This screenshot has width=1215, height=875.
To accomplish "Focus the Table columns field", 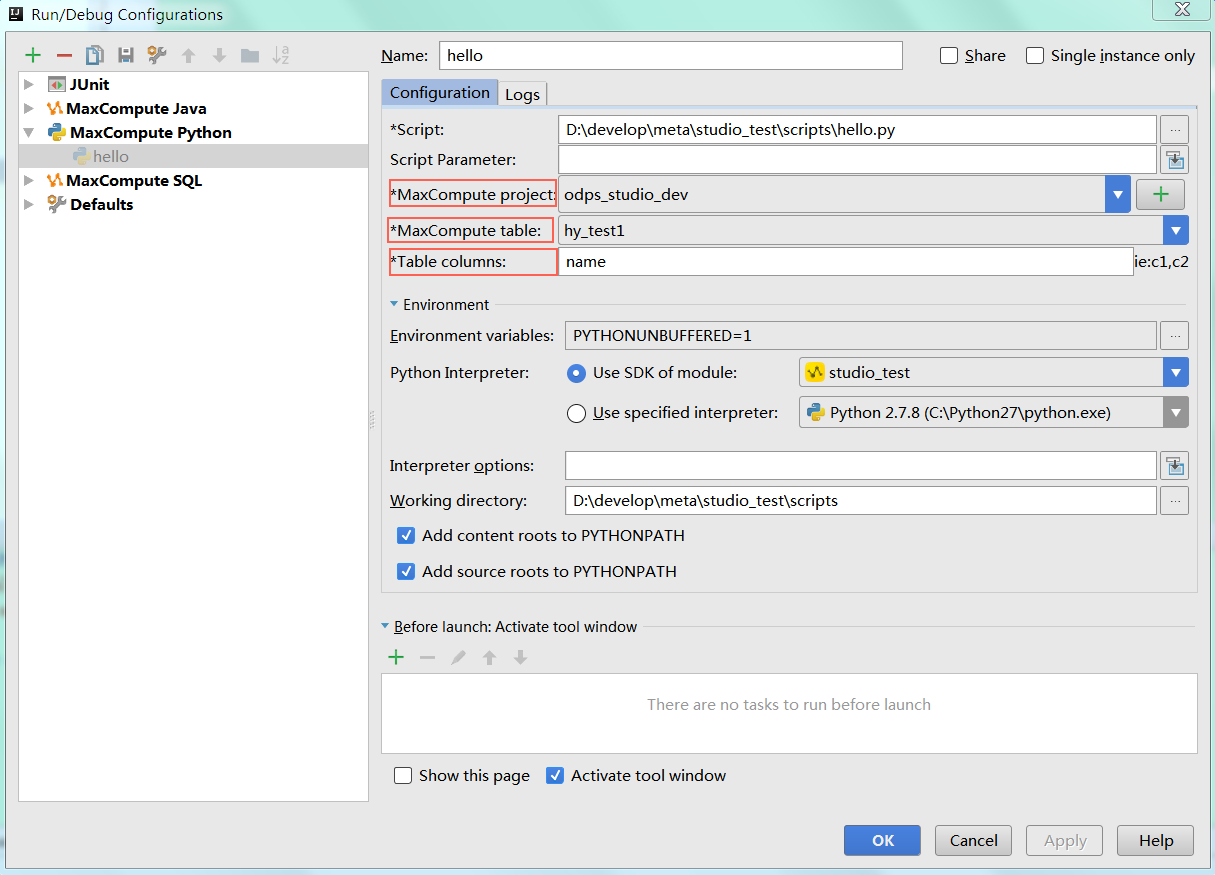I will click(x=846, y=262).
